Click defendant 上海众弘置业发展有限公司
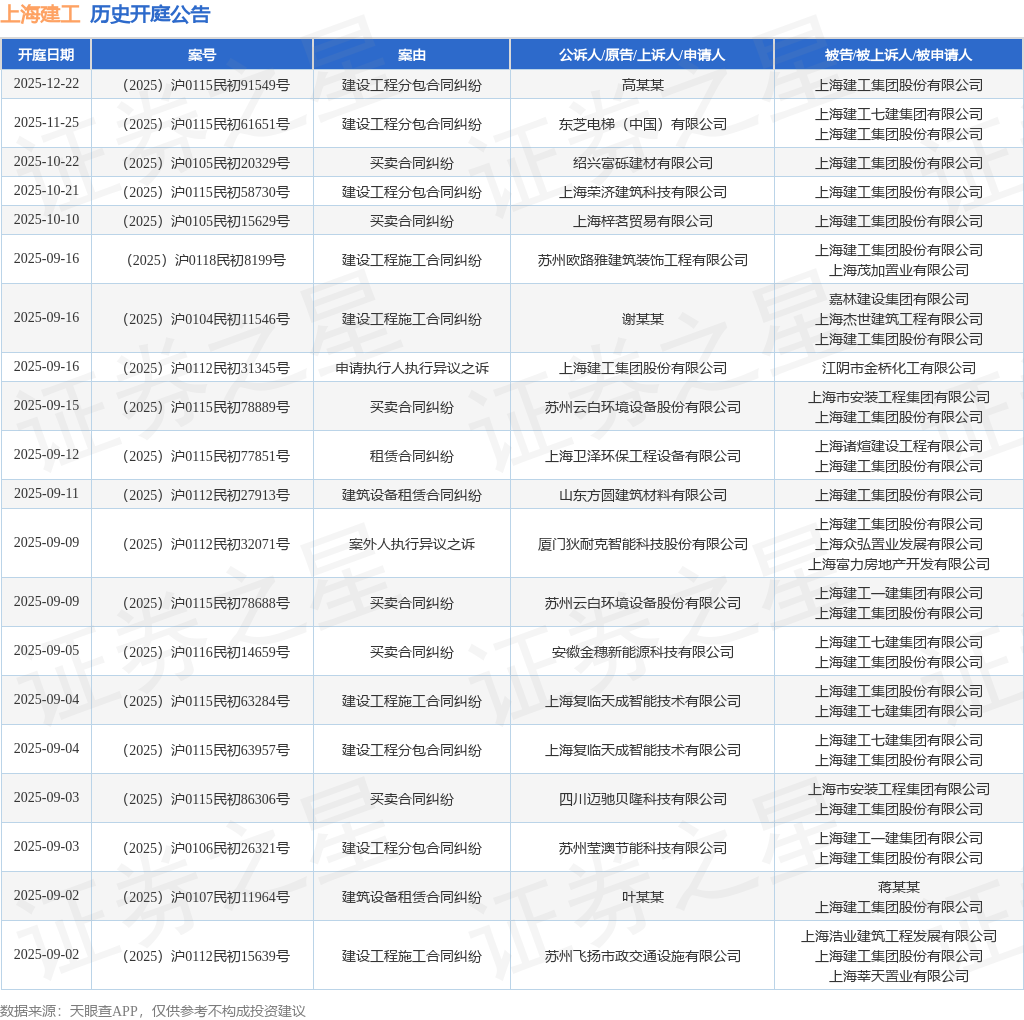Screen dimensions: 1024x1020 [x=899, y=544]
